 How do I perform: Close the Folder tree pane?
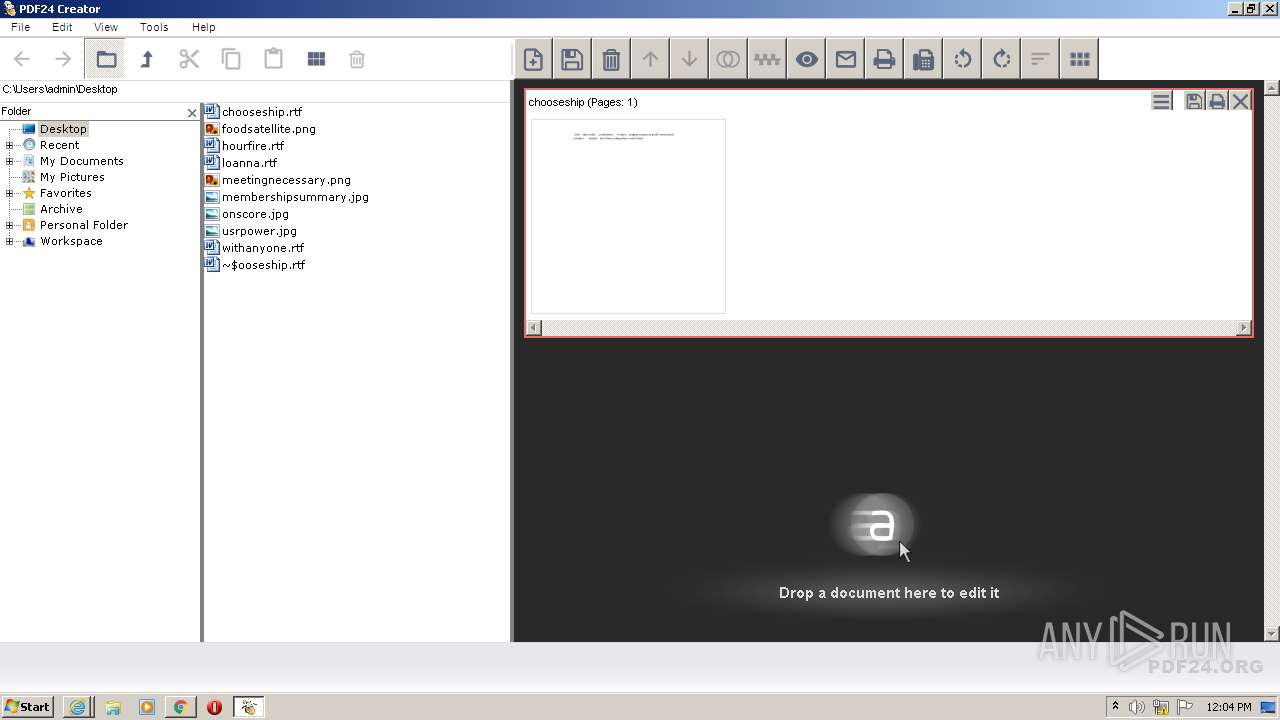point(192,113)
